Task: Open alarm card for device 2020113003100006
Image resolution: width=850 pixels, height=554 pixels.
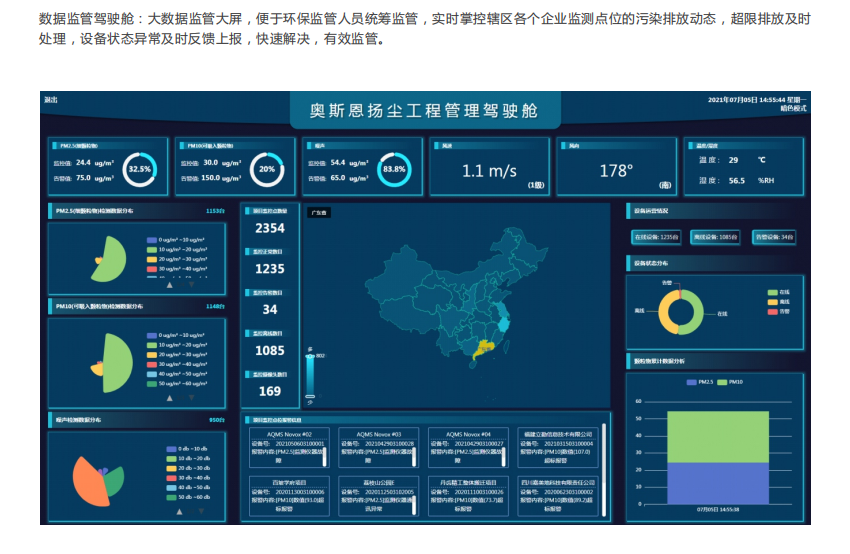Action: coord(289,495)
